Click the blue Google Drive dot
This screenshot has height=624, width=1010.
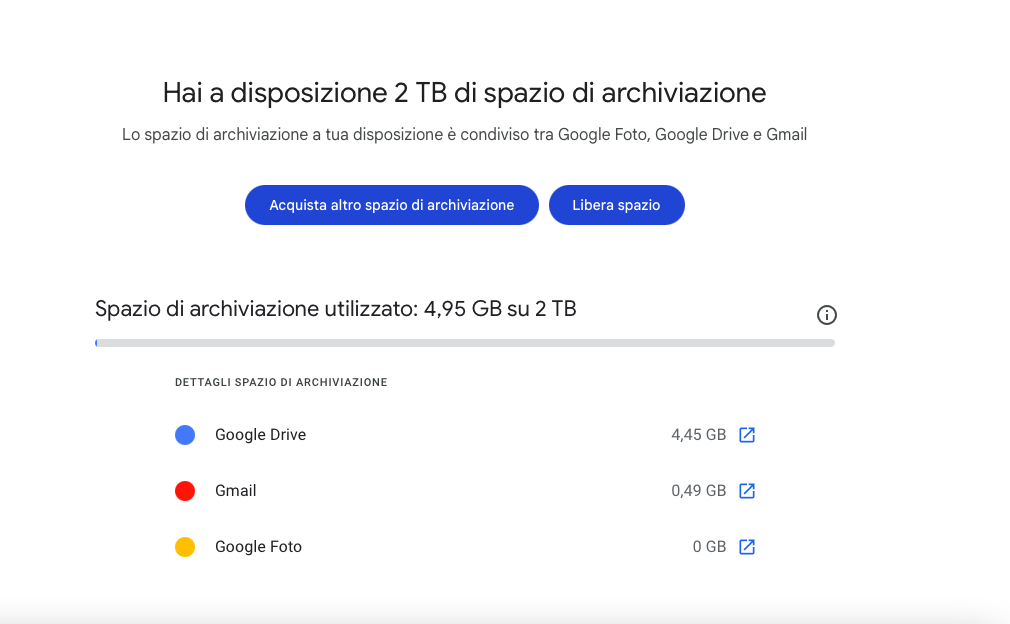pos(185,435)
